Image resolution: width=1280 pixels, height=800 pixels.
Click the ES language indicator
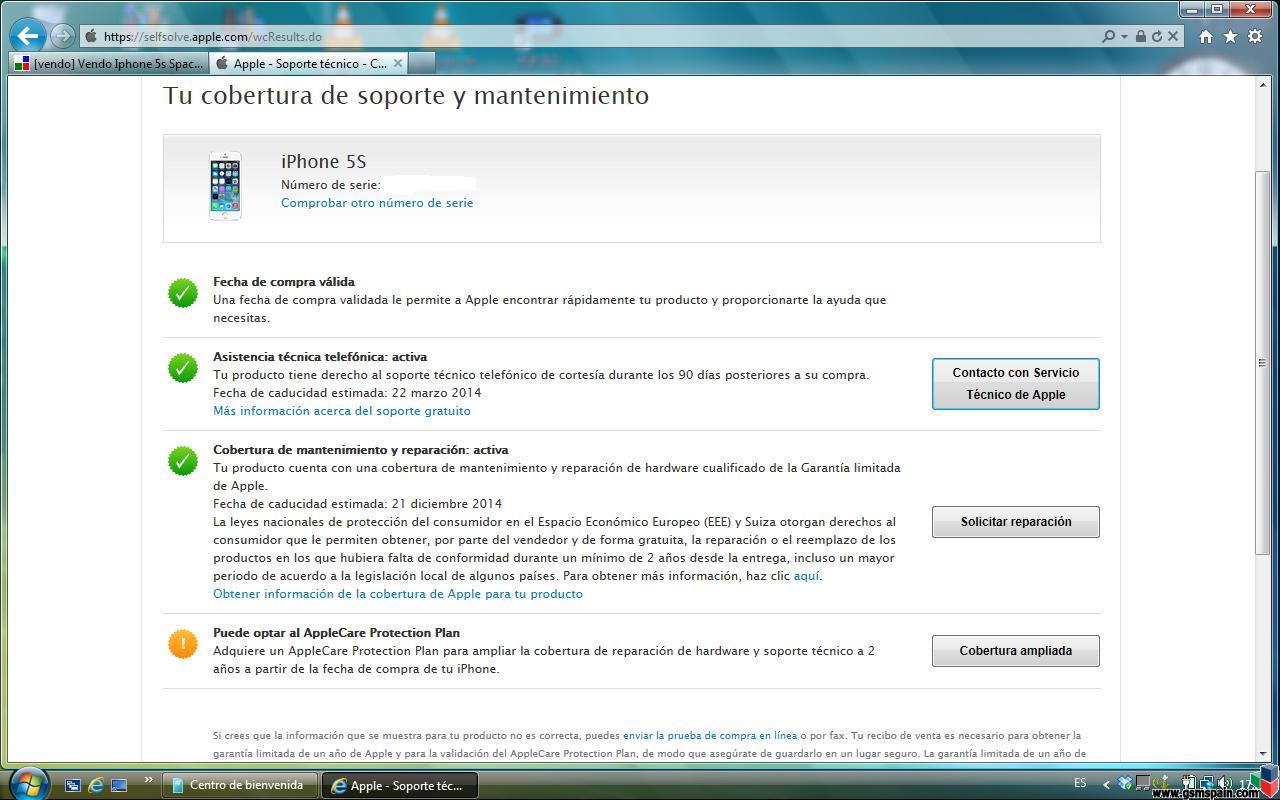(1080, 784)
